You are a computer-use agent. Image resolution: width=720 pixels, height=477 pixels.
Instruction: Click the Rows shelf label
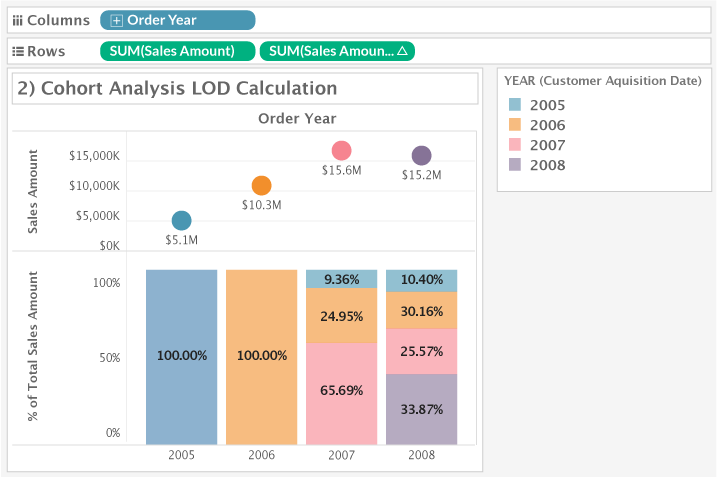click(x=46, y=51)
